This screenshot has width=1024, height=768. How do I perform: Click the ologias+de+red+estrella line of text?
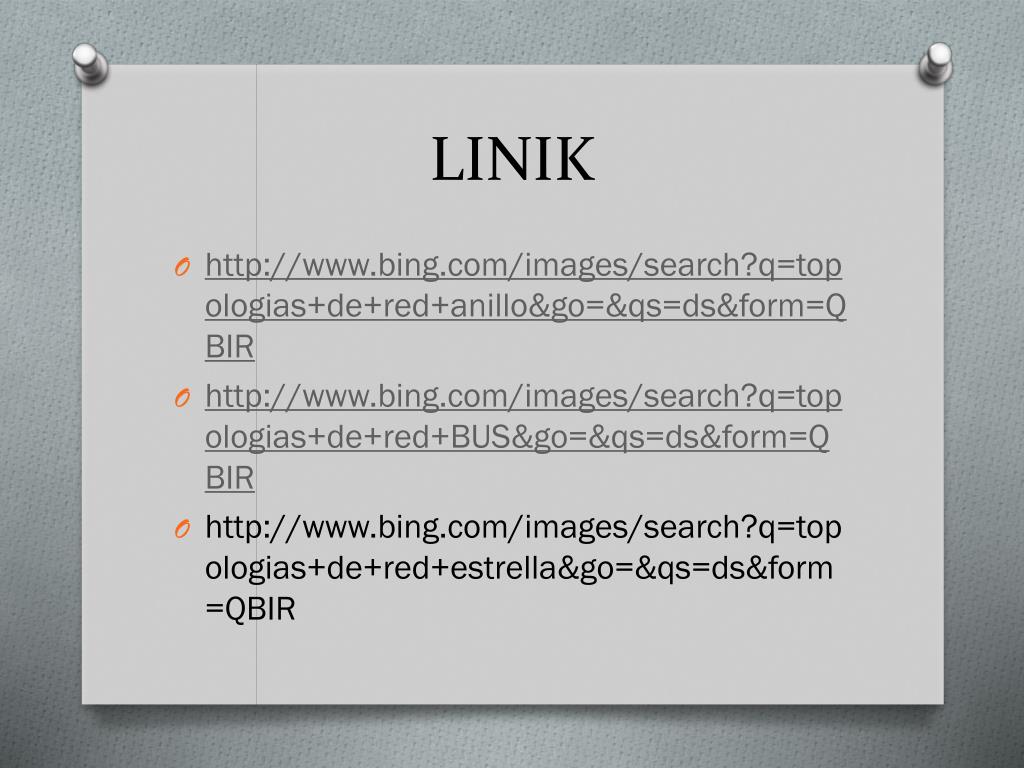click(519, 568)
